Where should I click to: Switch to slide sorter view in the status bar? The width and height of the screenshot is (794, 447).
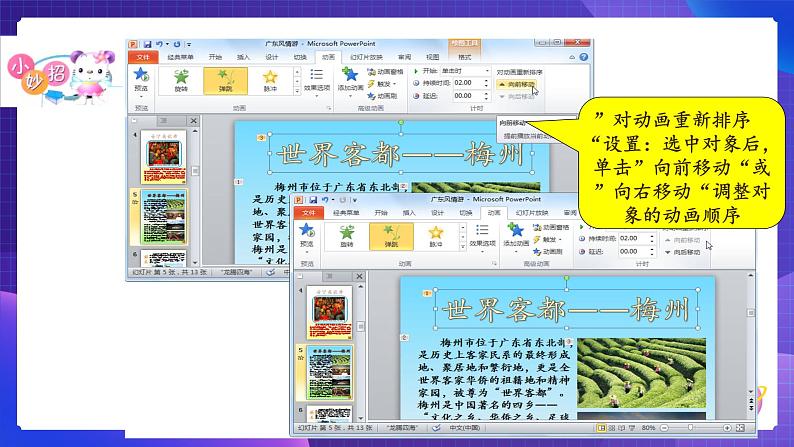click(x=611, y=428)
